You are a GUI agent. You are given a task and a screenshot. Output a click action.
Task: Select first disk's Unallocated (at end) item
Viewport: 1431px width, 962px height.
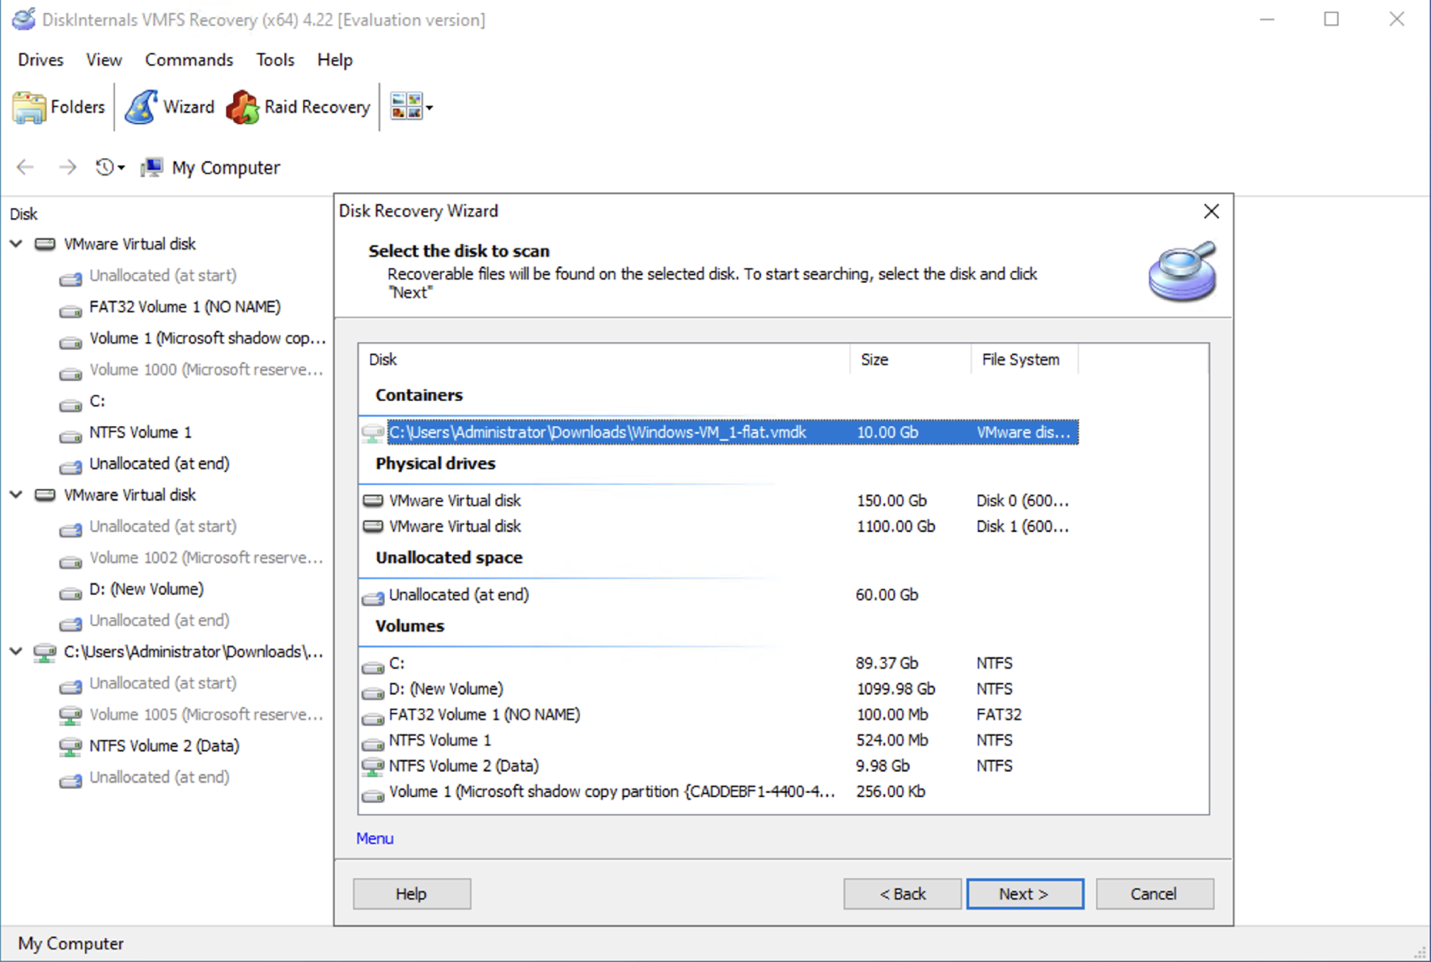tap(159, 464)
